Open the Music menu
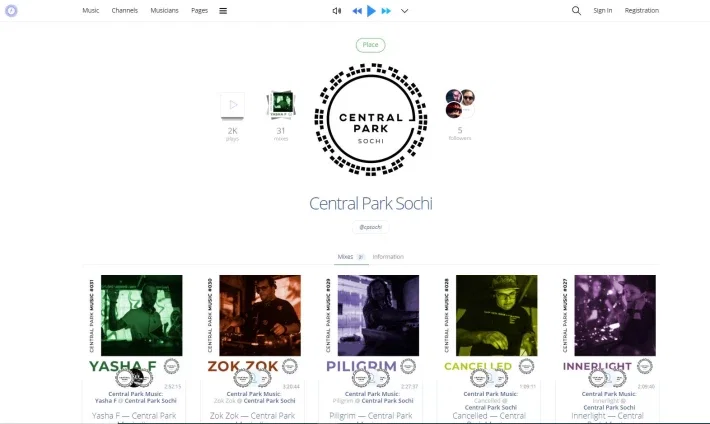Image resolution: width=710 pixels, height=424 pixels. [x=91, y=10]
